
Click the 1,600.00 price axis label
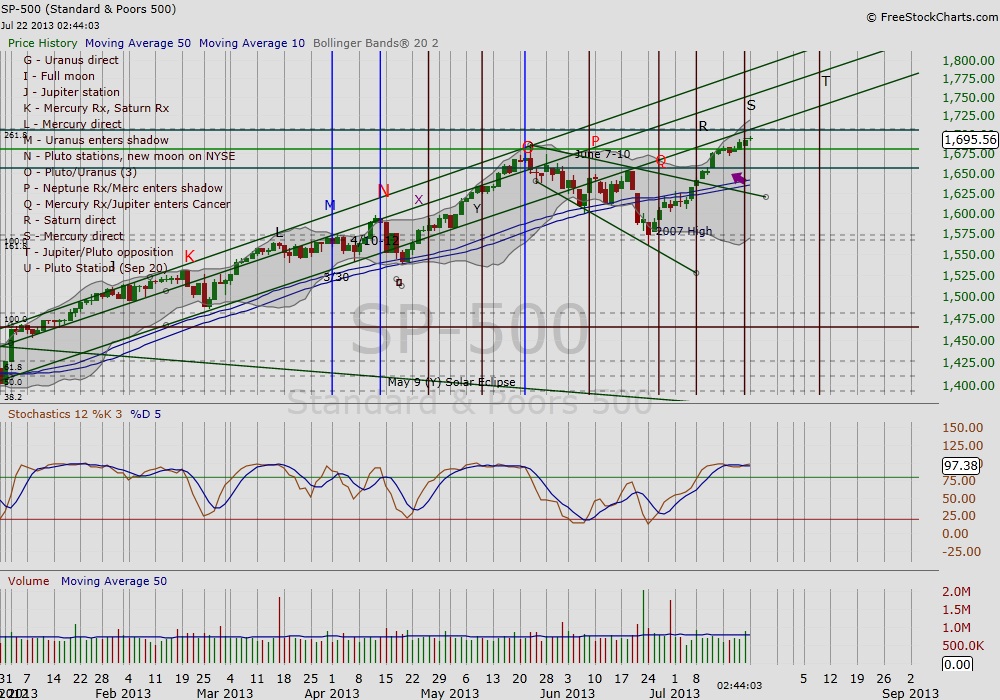click(968, 214)
